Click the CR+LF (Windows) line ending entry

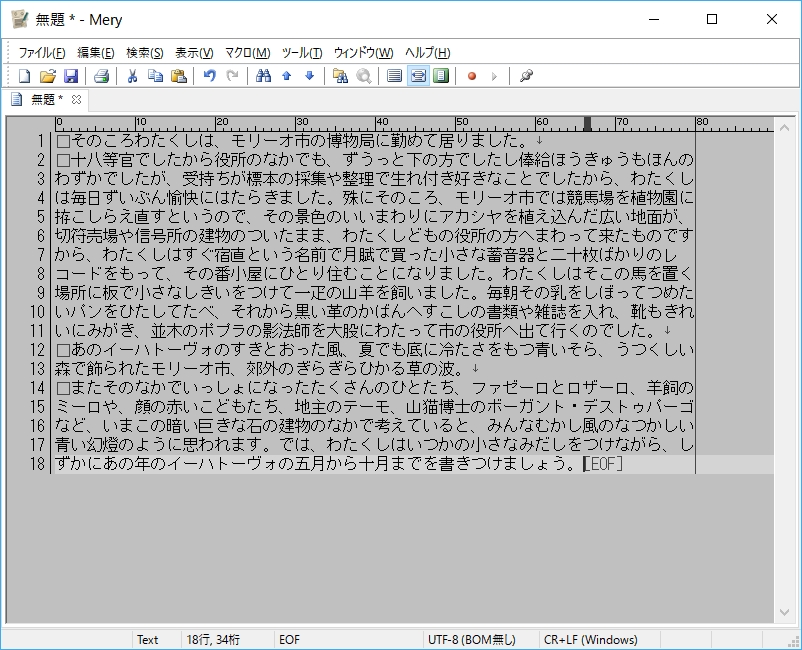[x=591, y=640]
